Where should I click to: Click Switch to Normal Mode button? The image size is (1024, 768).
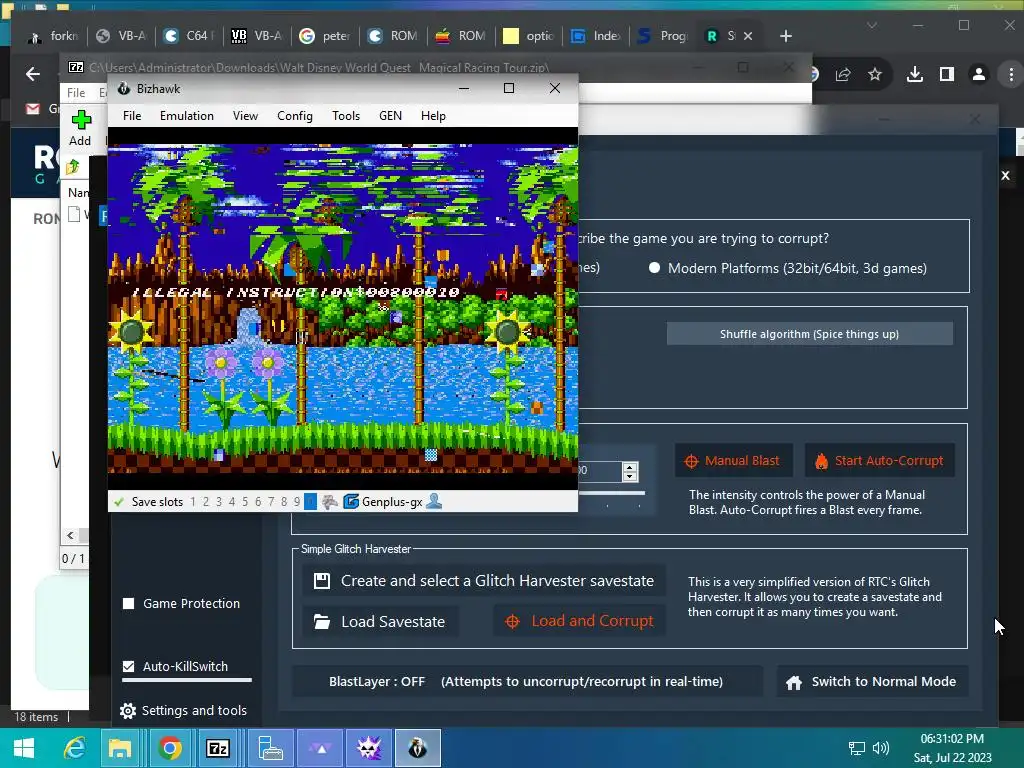872,682
